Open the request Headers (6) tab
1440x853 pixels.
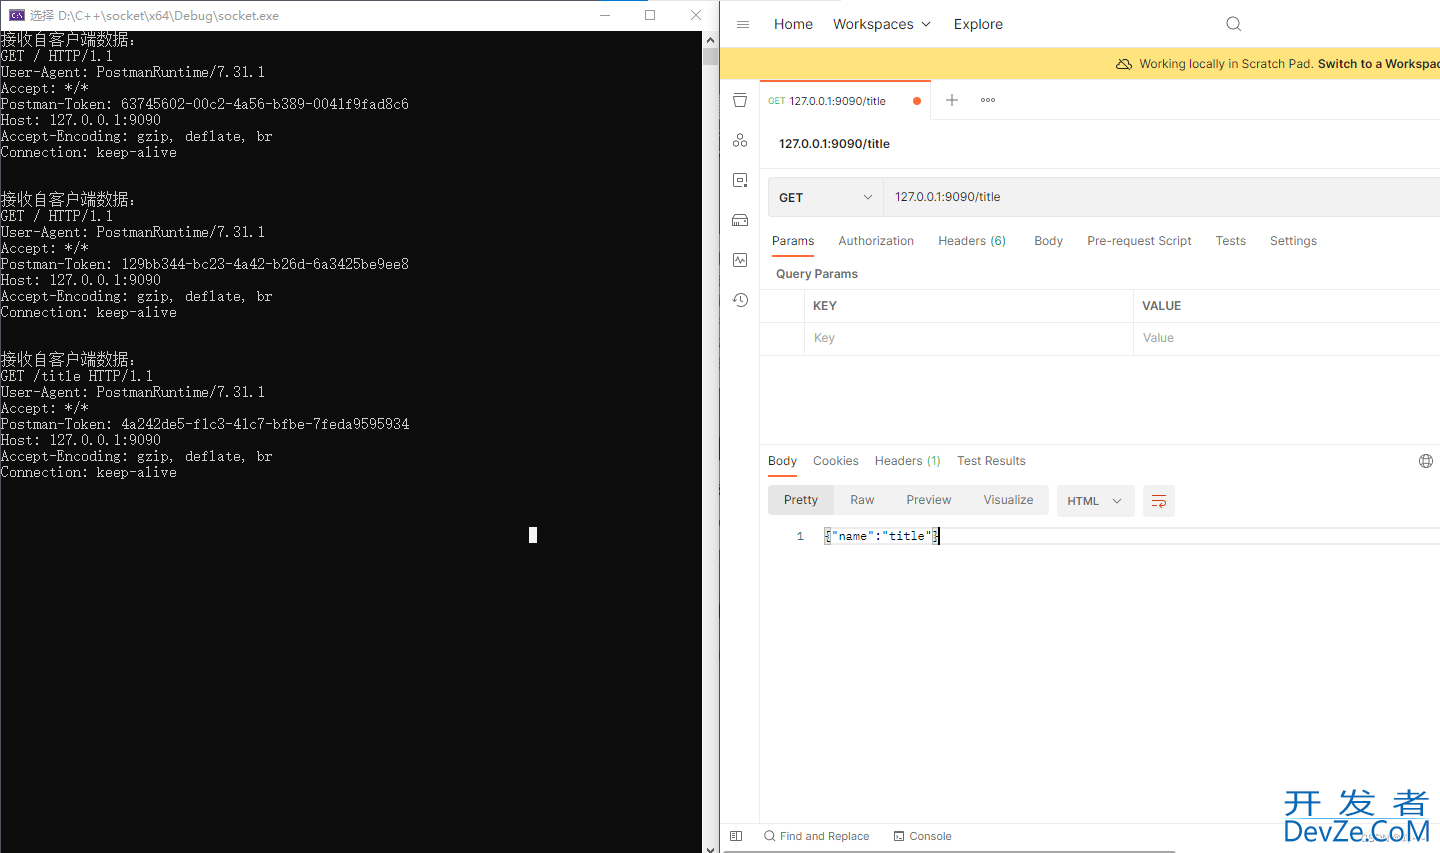[972, 241]
